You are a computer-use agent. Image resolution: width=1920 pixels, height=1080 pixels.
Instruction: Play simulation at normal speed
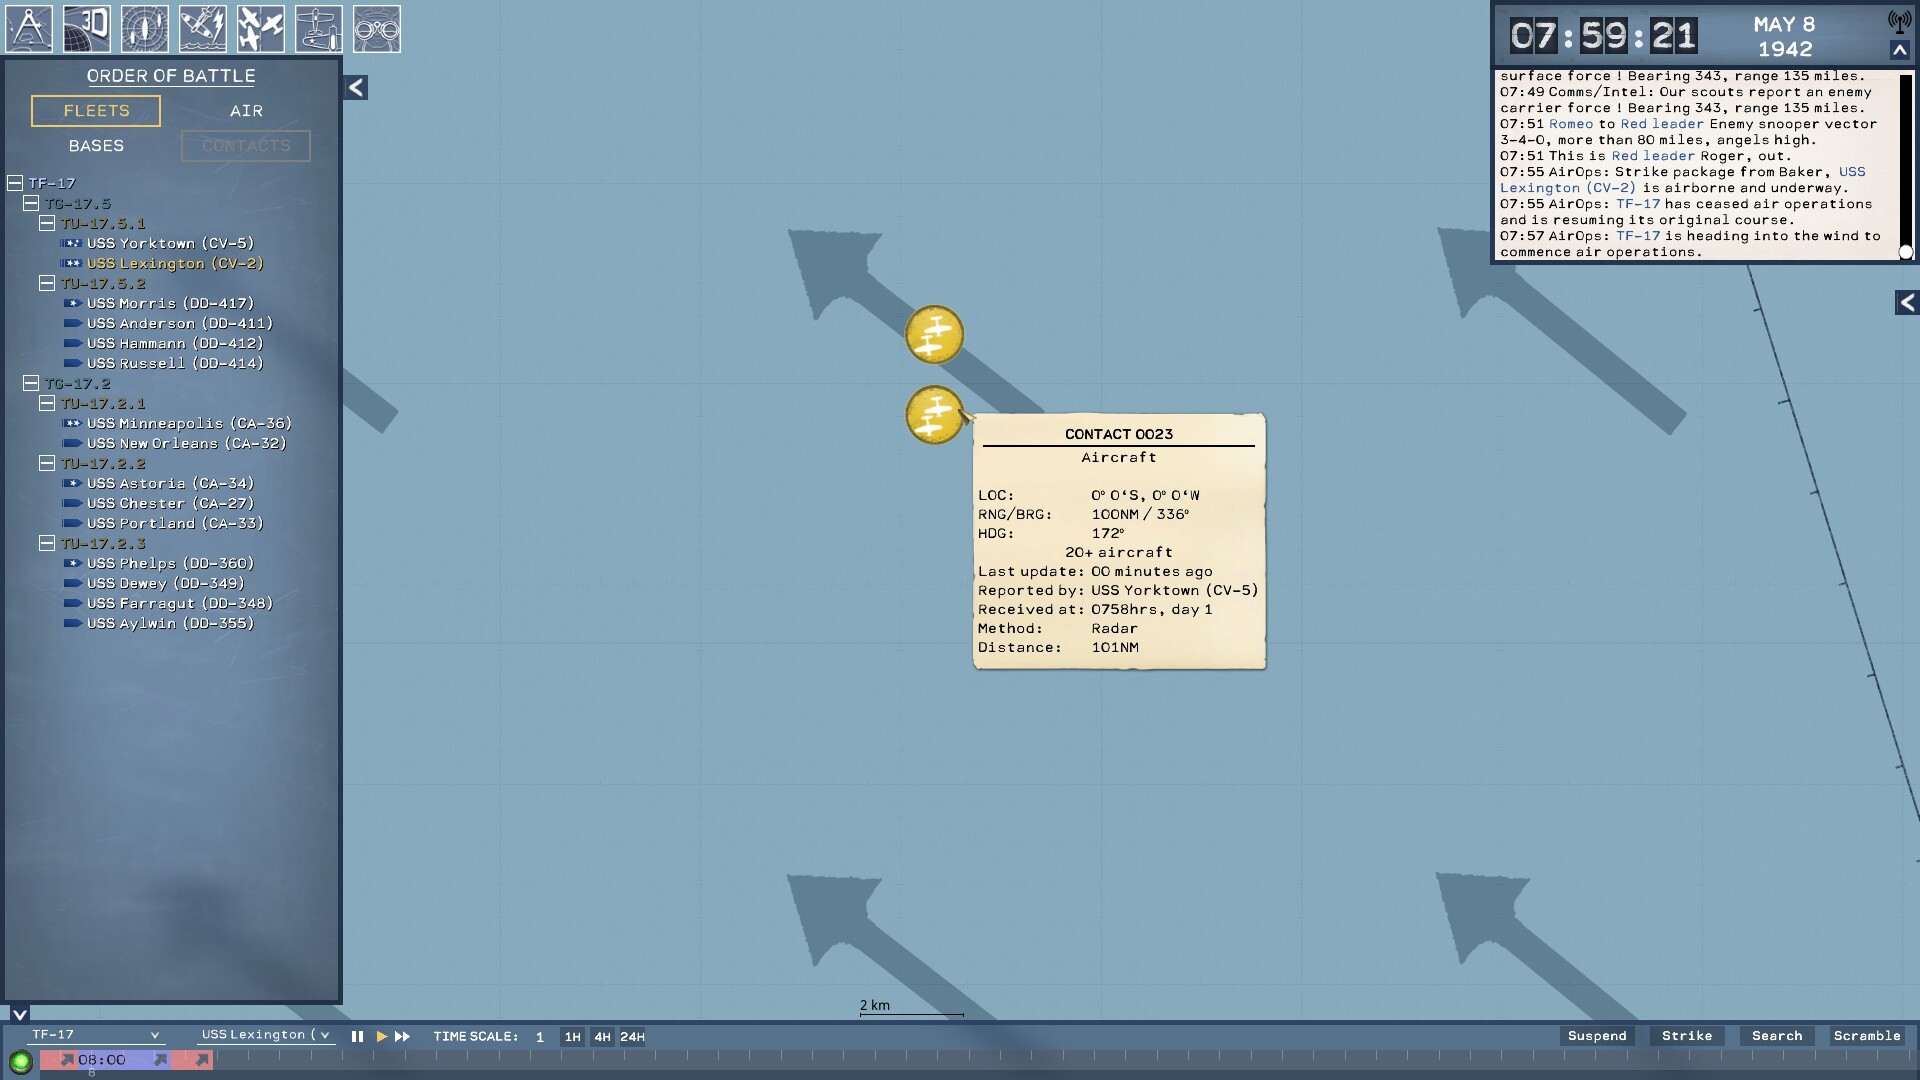[381, 1037]
